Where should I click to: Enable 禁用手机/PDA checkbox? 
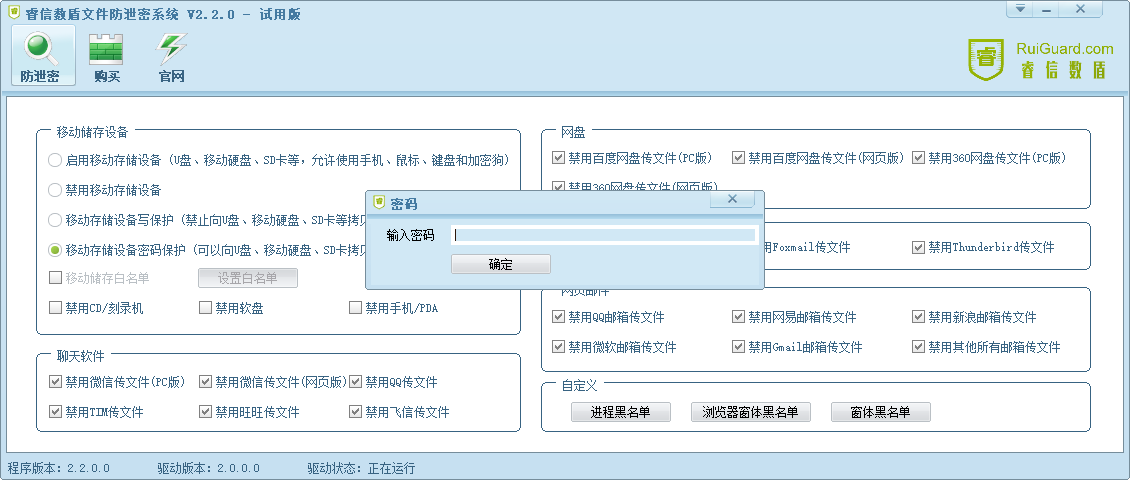(355, 308)
